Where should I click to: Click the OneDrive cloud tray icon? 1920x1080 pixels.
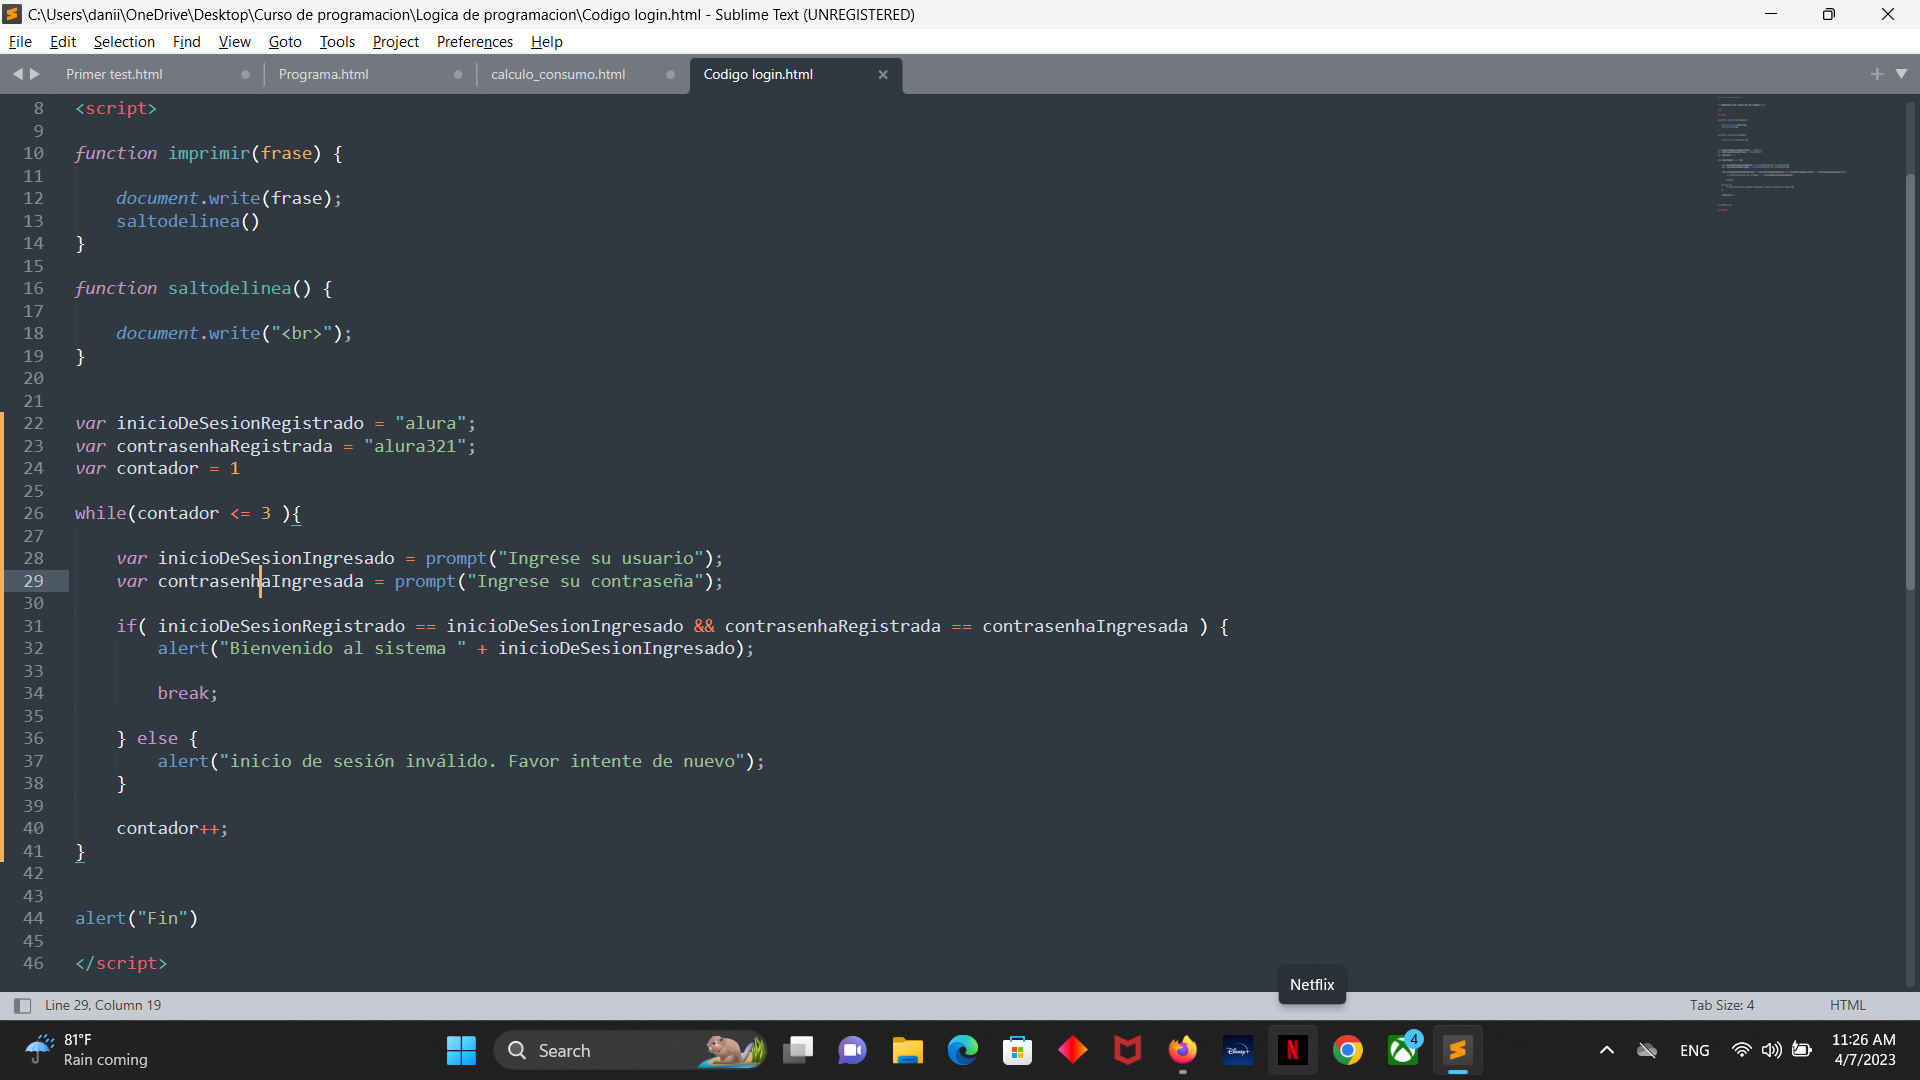[1647, 1050]
